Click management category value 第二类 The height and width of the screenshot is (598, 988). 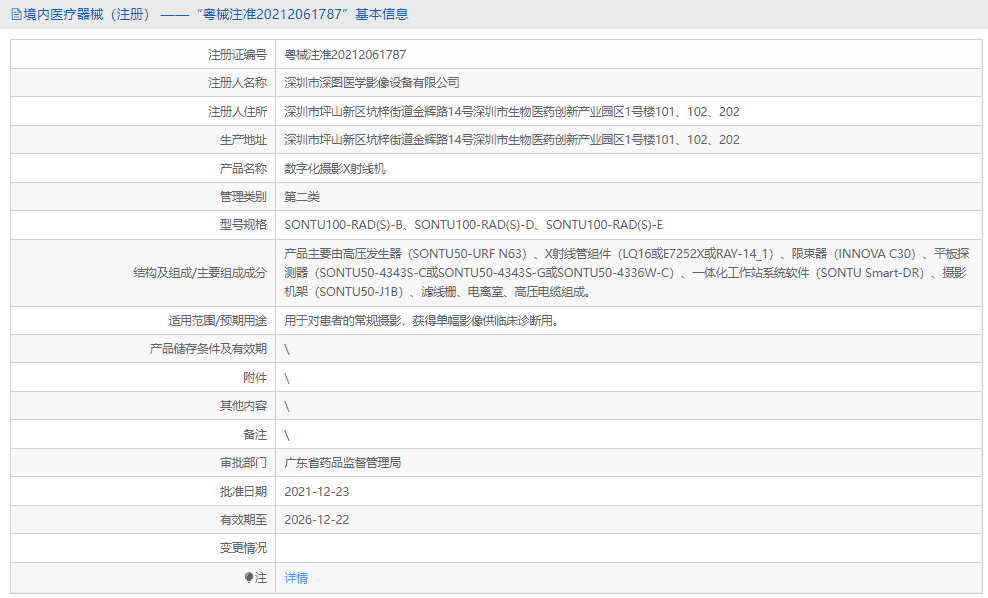coord(302,197)
